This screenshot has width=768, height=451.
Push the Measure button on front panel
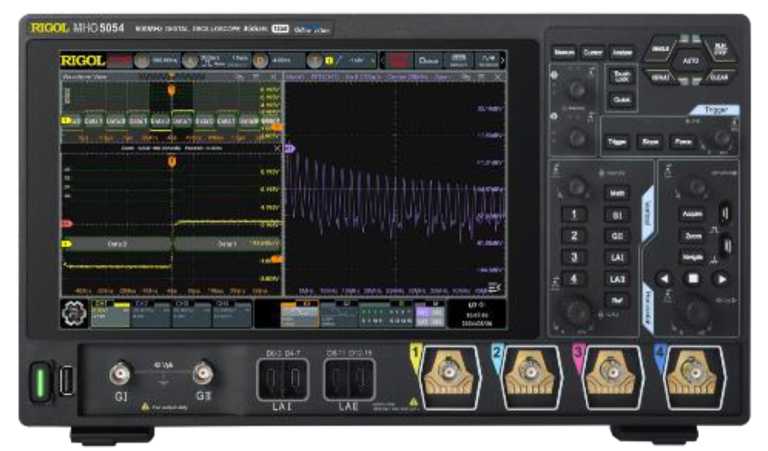pyautogui.click(x=564, y=52)
